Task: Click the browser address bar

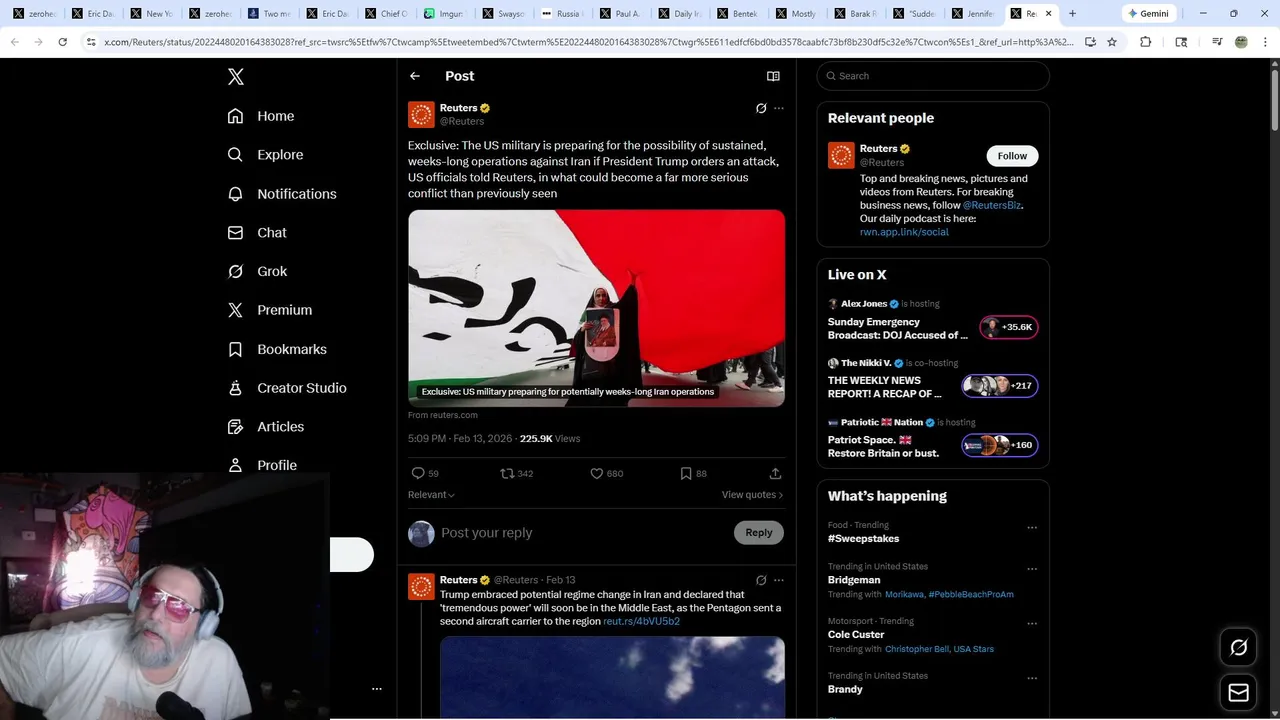Action: (x=588, y=42)
